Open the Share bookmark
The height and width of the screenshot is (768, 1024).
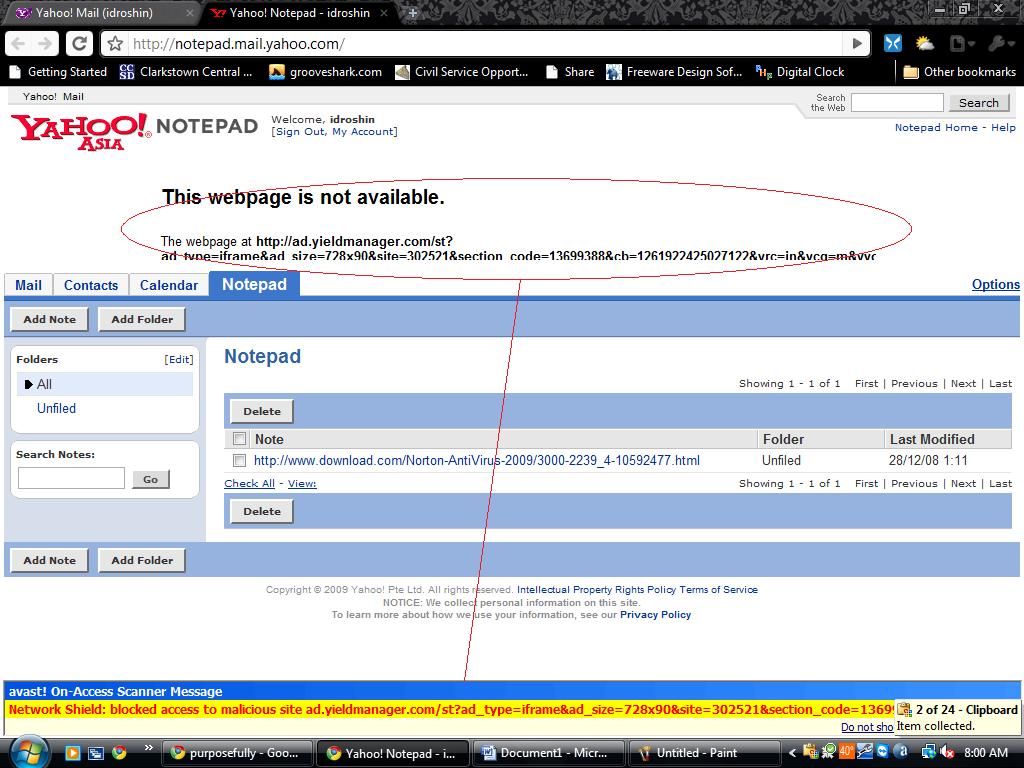point(570,72)
